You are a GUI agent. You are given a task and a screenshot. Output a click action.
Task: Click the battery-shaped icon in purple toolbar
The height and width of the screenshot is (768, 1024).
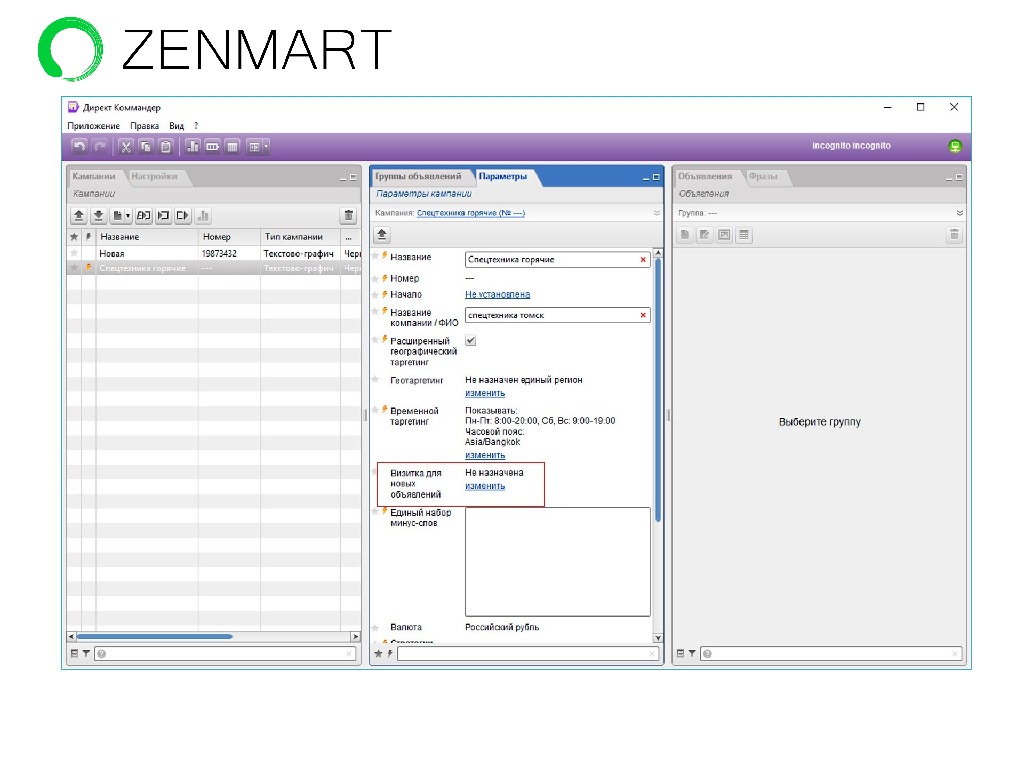(x=213, y=146)
